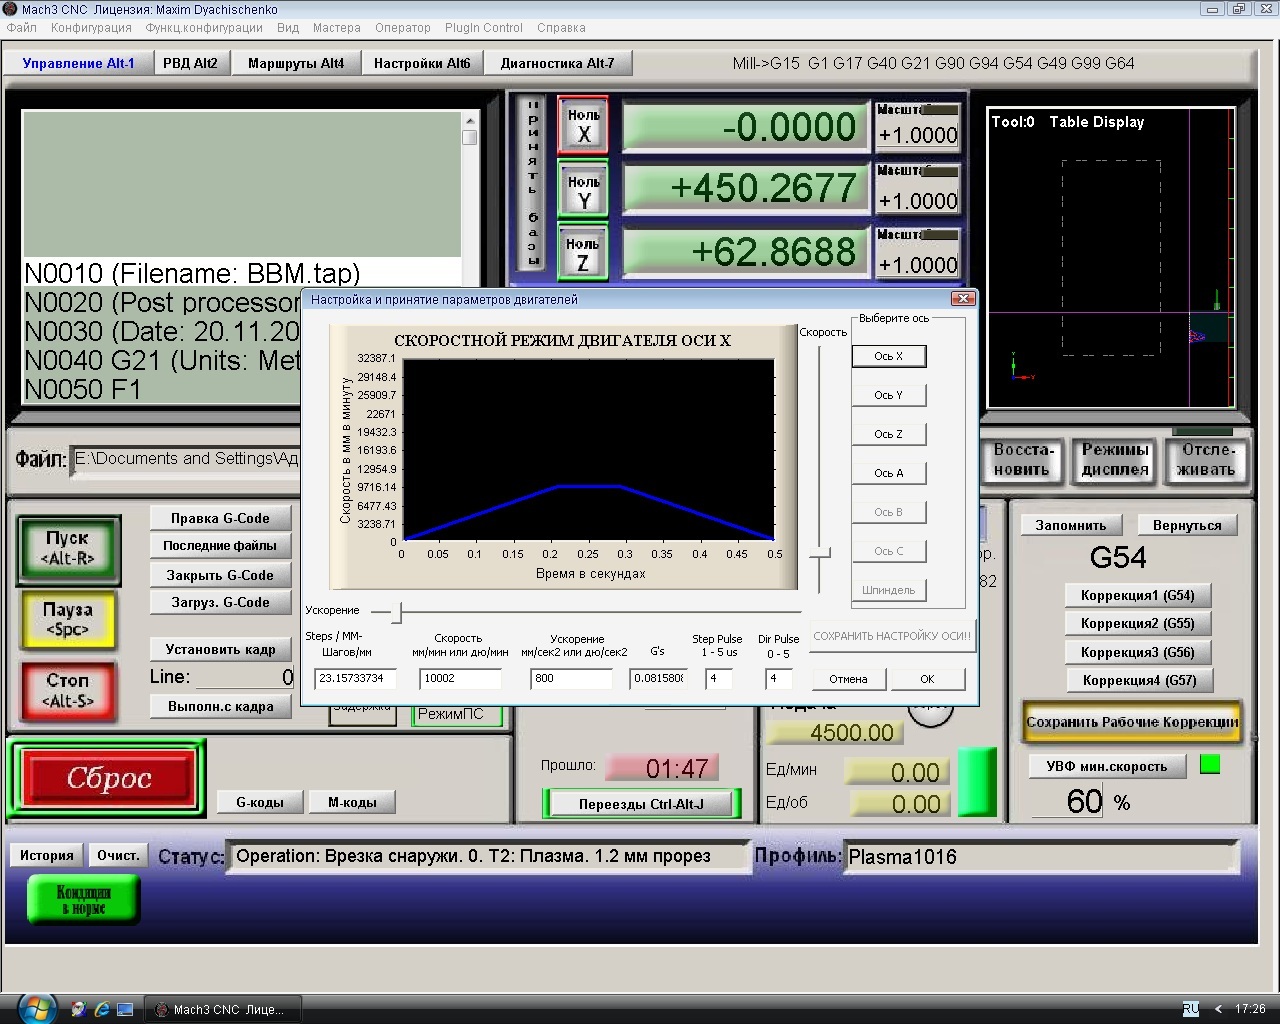Viewport: 1280px width, 1024px height.
Task: Open the M-коды reference button
Action: [353, 802]
